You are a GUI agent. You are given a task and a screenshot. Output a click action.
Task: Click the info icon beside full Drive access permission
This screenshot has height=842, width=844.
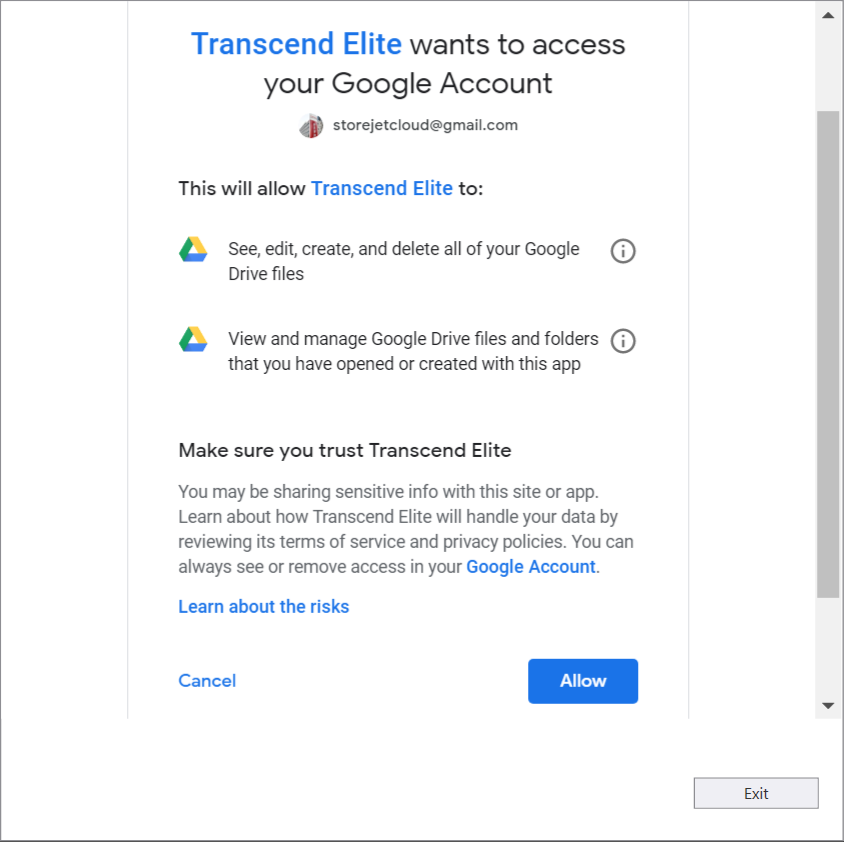tap(623, 251)
